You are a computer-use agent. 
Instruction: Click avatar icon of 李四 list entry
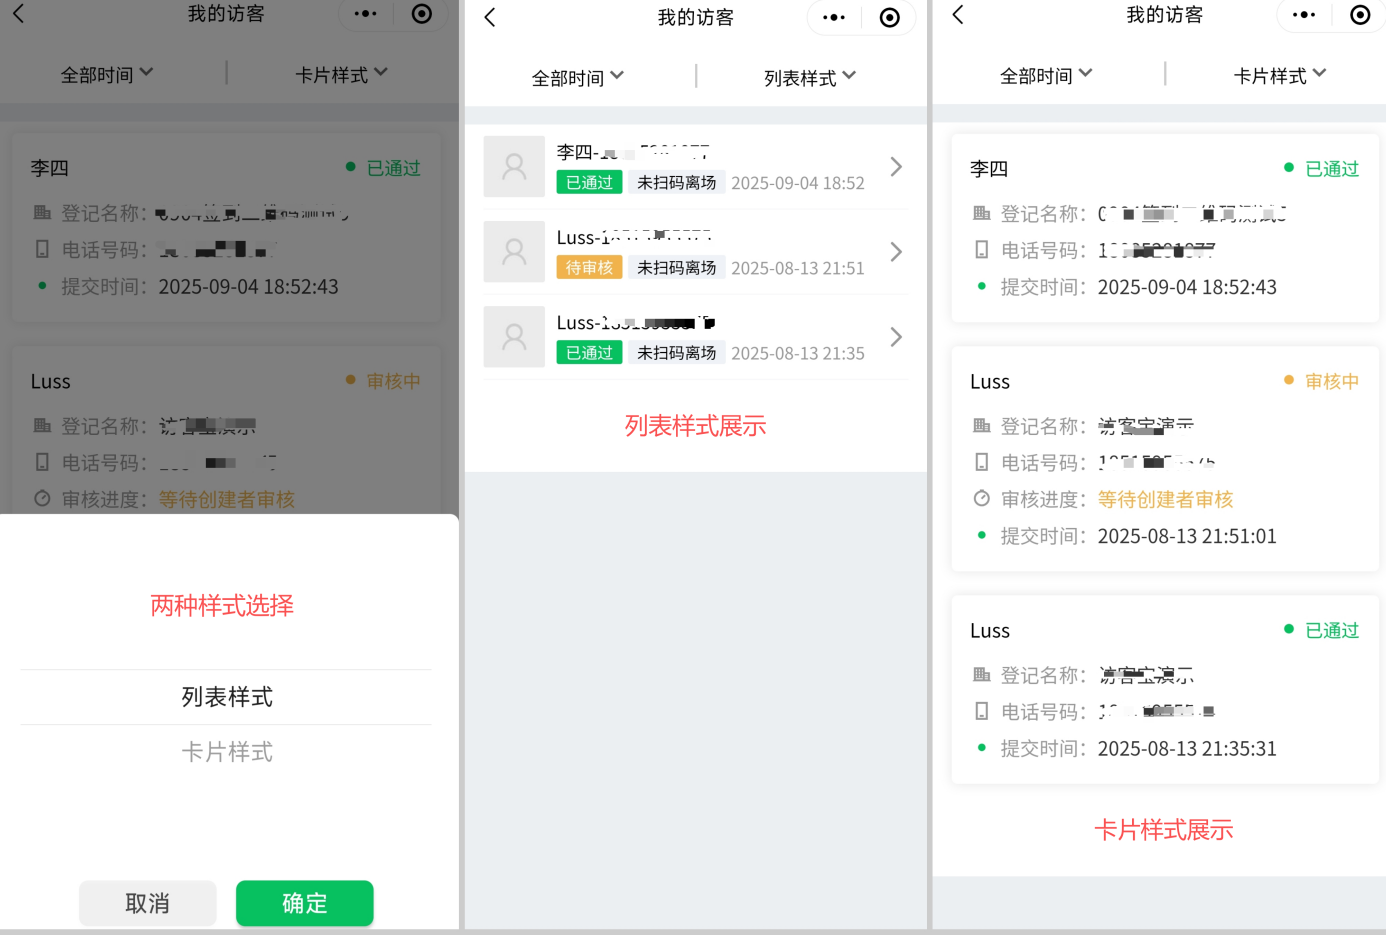tap(514, 167)
